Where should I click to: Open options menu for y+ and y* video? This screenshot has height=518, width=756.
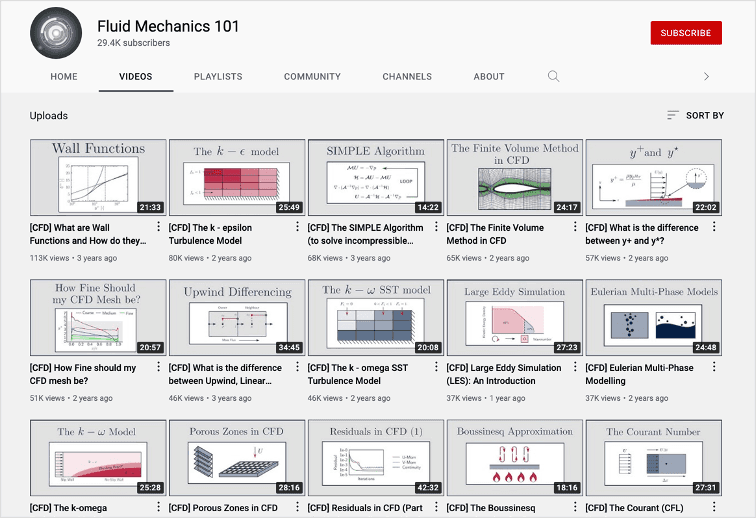[x=714, y=227]
